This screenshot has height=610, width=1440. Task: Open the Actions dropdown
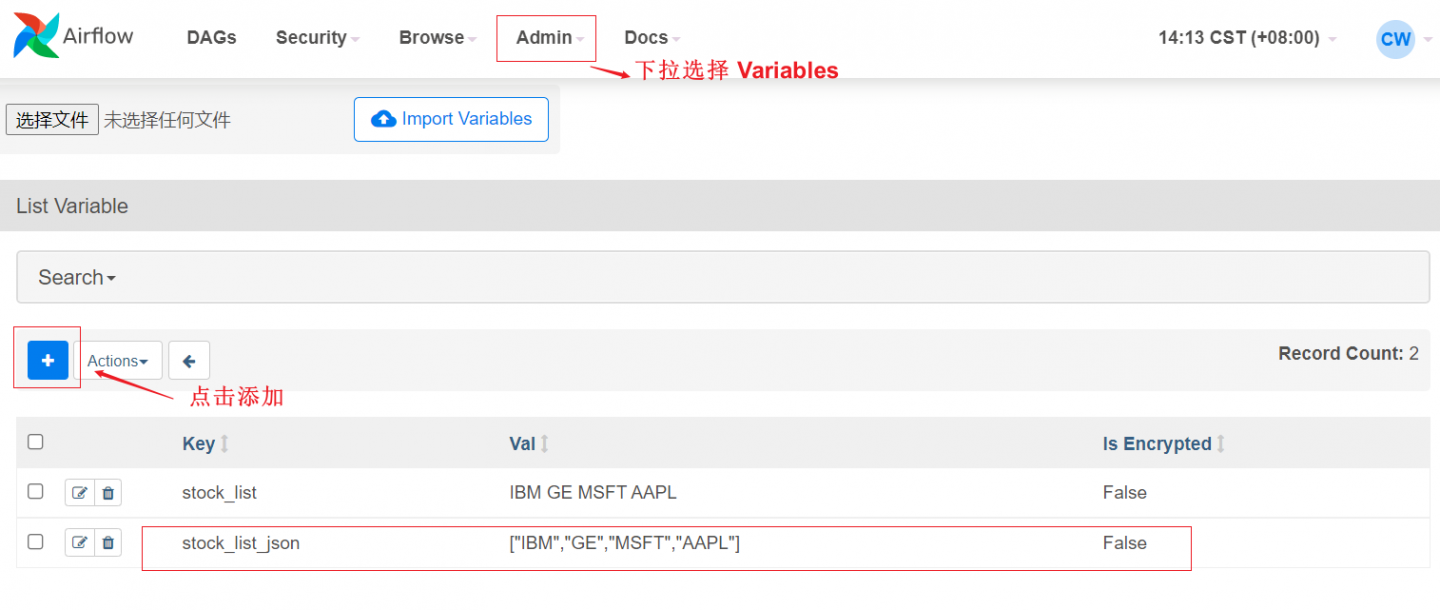[117, 361]
